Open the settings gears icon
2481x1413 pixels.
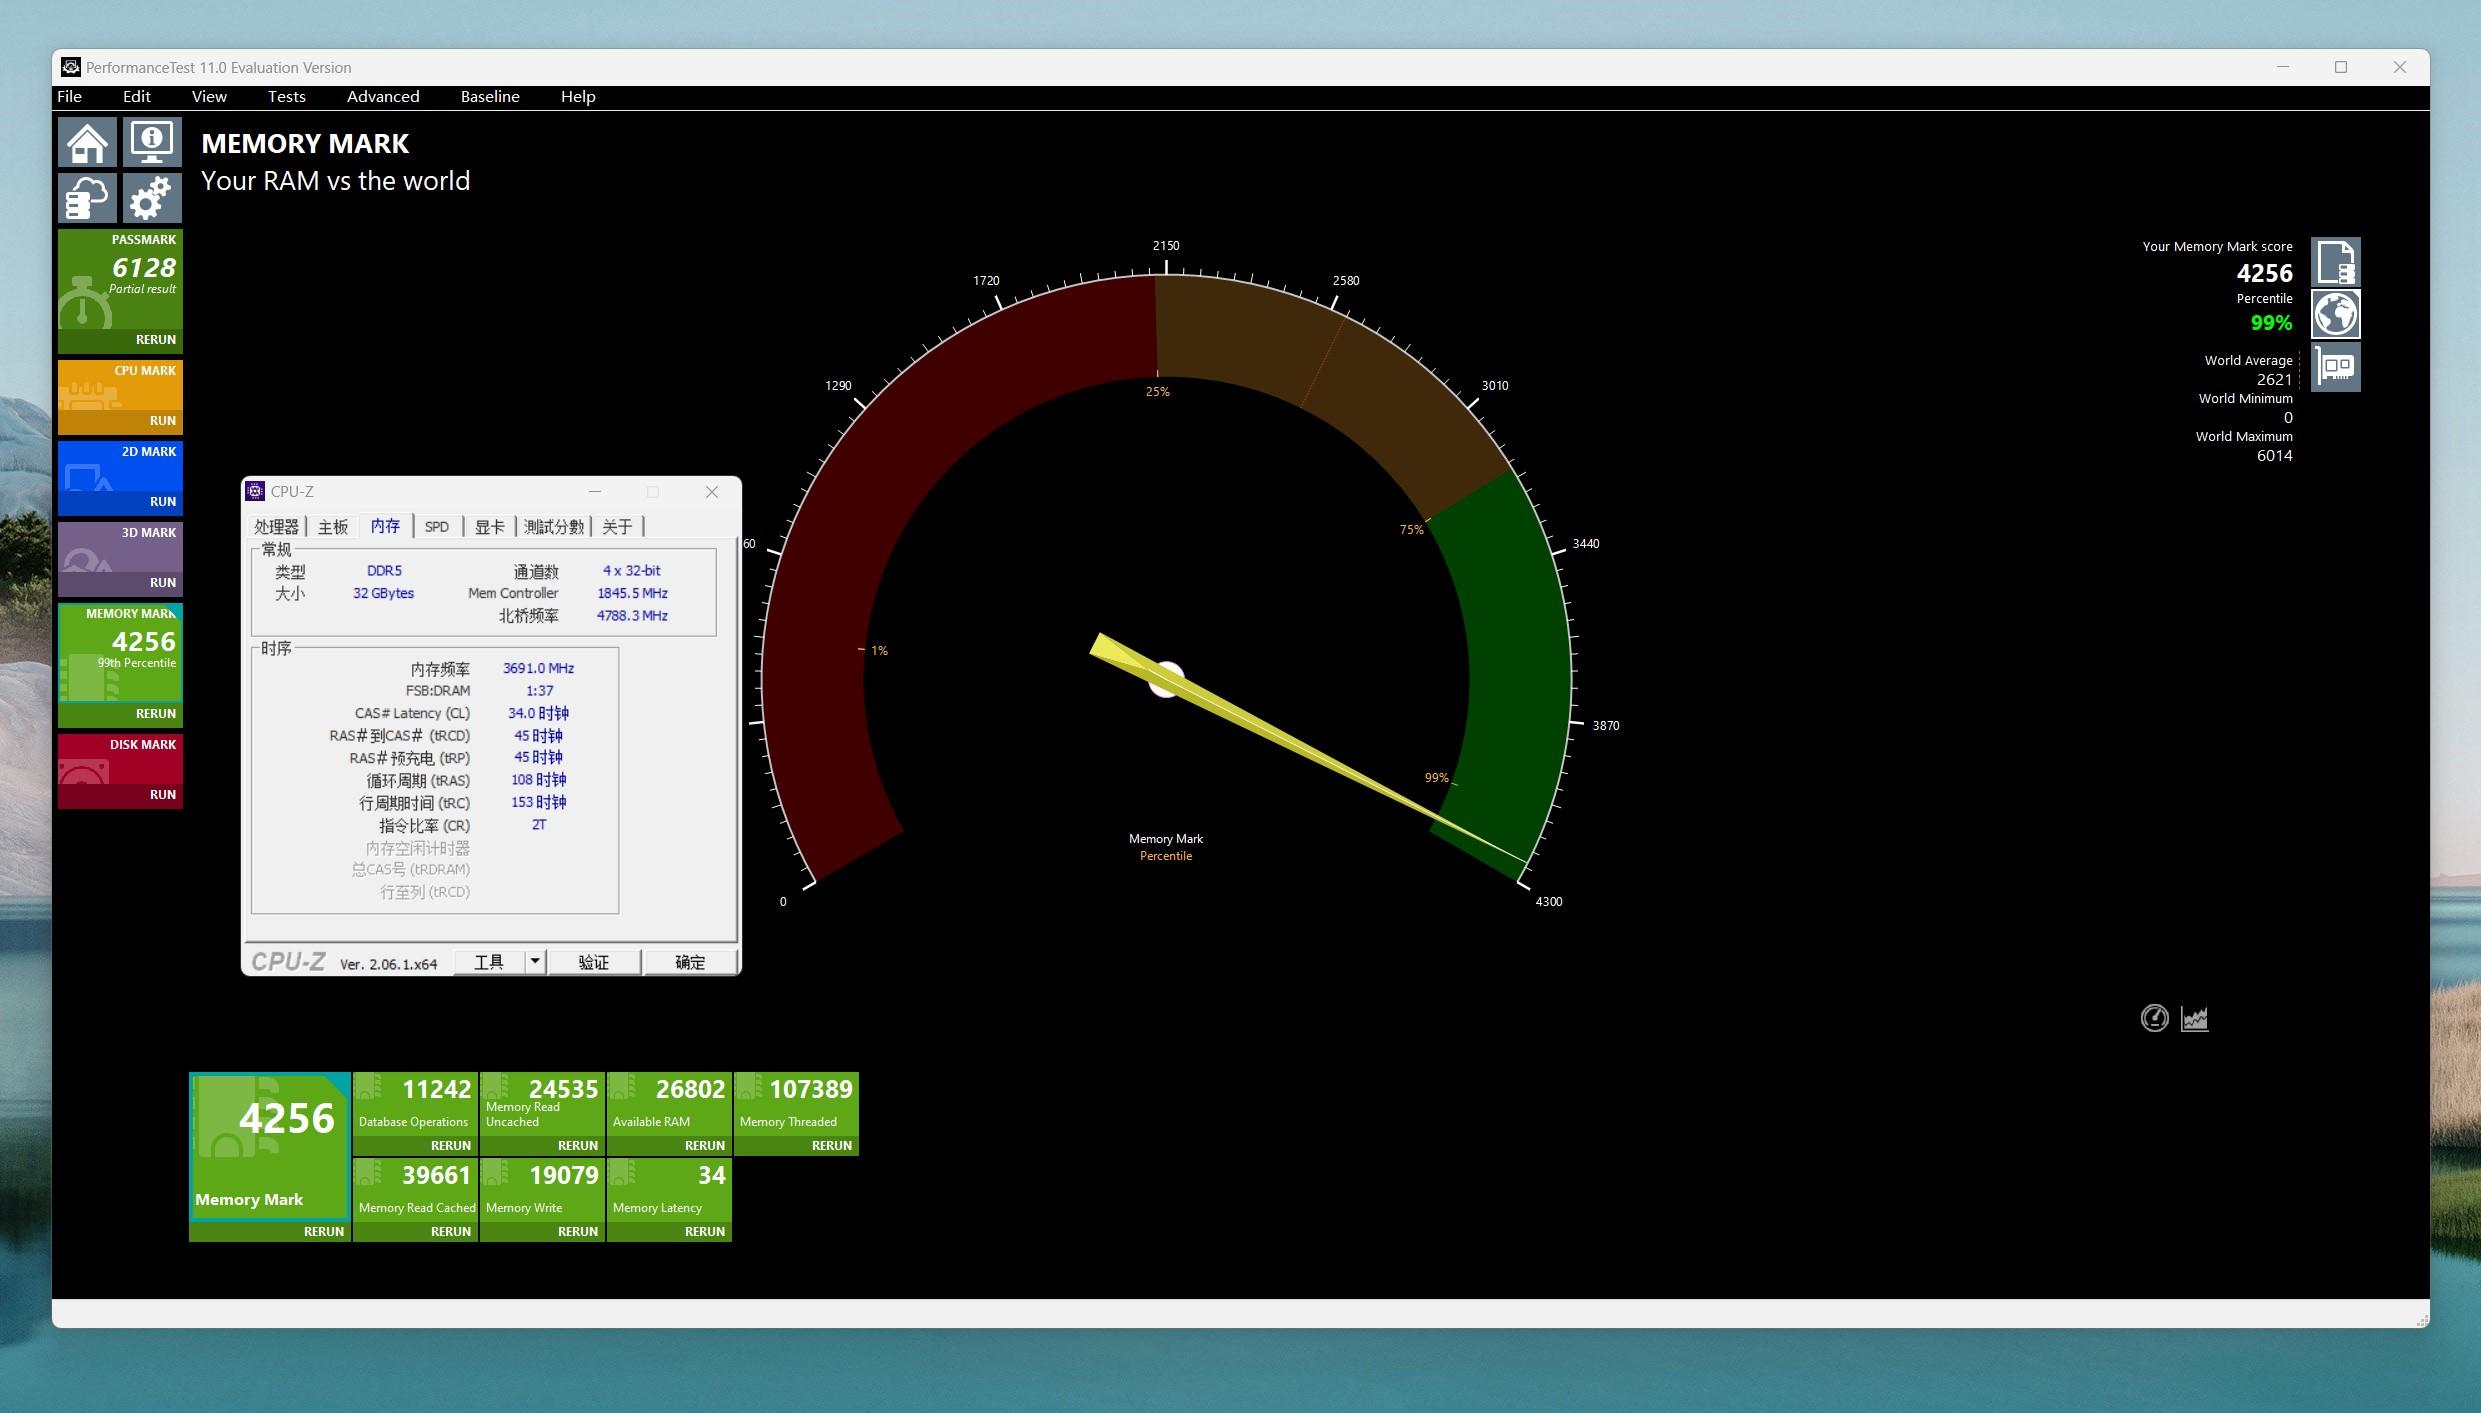click(x=152, y=197)
